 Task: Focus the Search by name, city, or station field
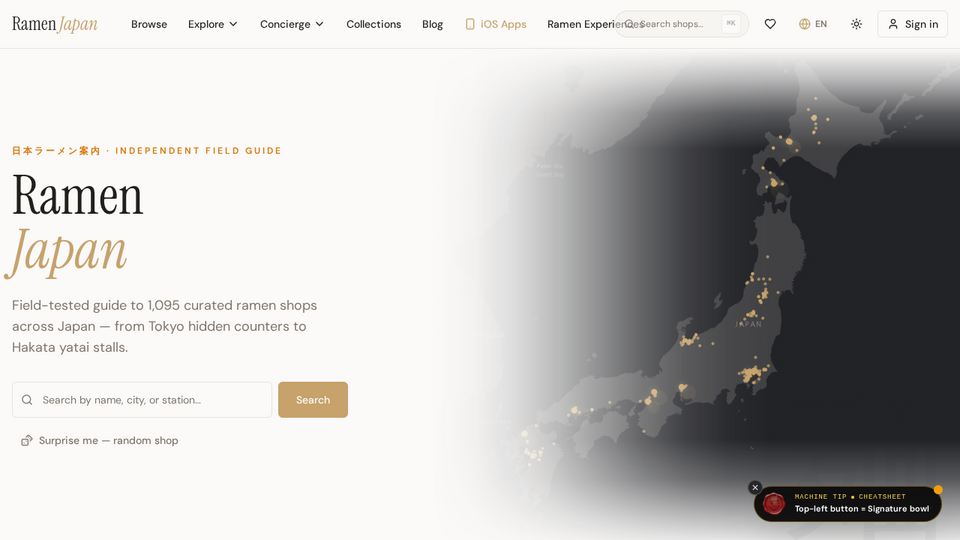click(x=142, y=400)
